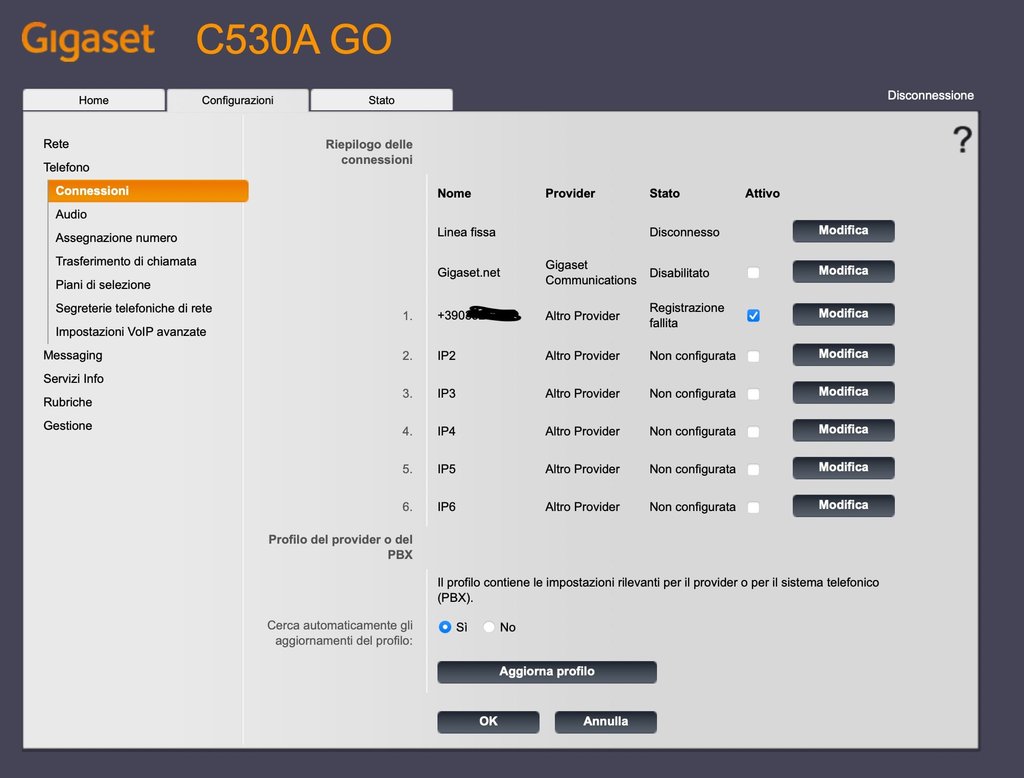
Task: Tick the Attivo checkbox for IP6
Action: click(753, 508)
